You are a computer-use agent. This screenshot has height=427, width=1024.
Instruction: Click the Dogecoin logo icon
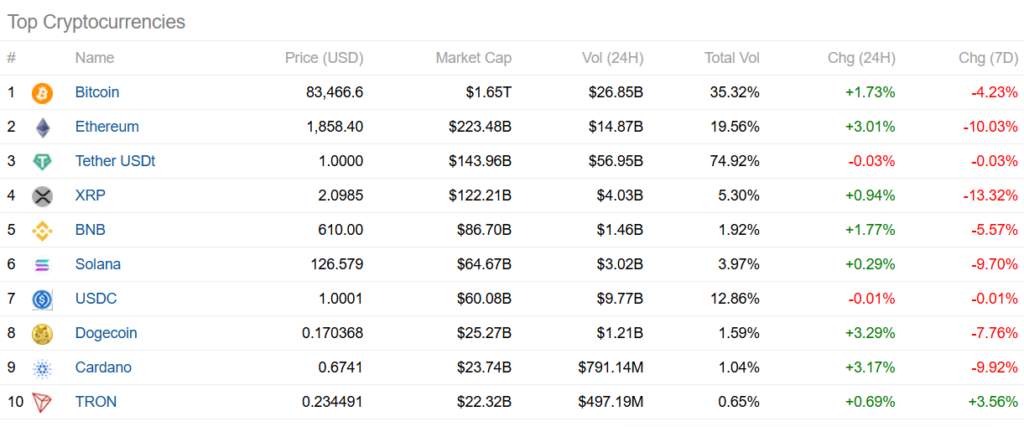pos(42,334)
